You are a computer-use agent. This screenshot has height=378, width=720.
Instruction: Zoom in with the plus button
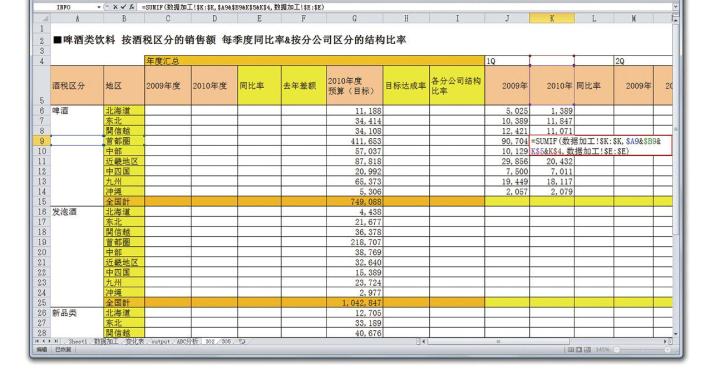[x=667, y=350]
